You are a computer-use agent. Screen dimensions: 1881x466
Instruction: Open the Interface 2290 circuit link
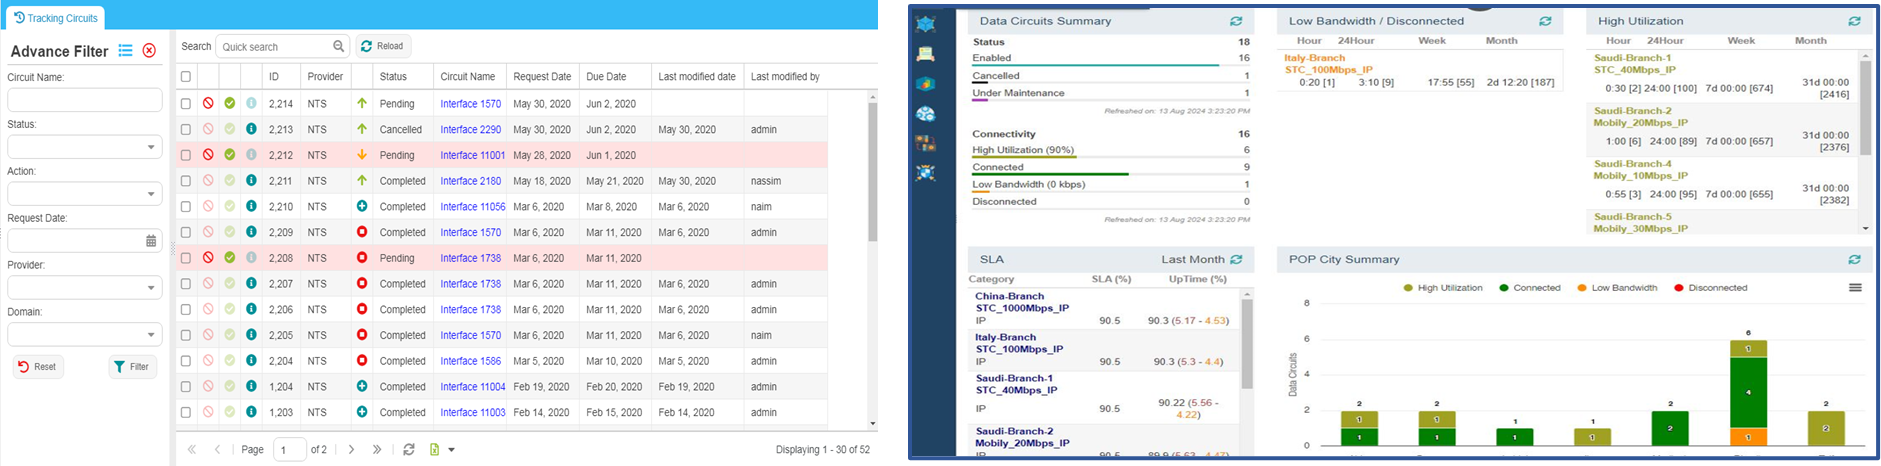click(470, 129)
